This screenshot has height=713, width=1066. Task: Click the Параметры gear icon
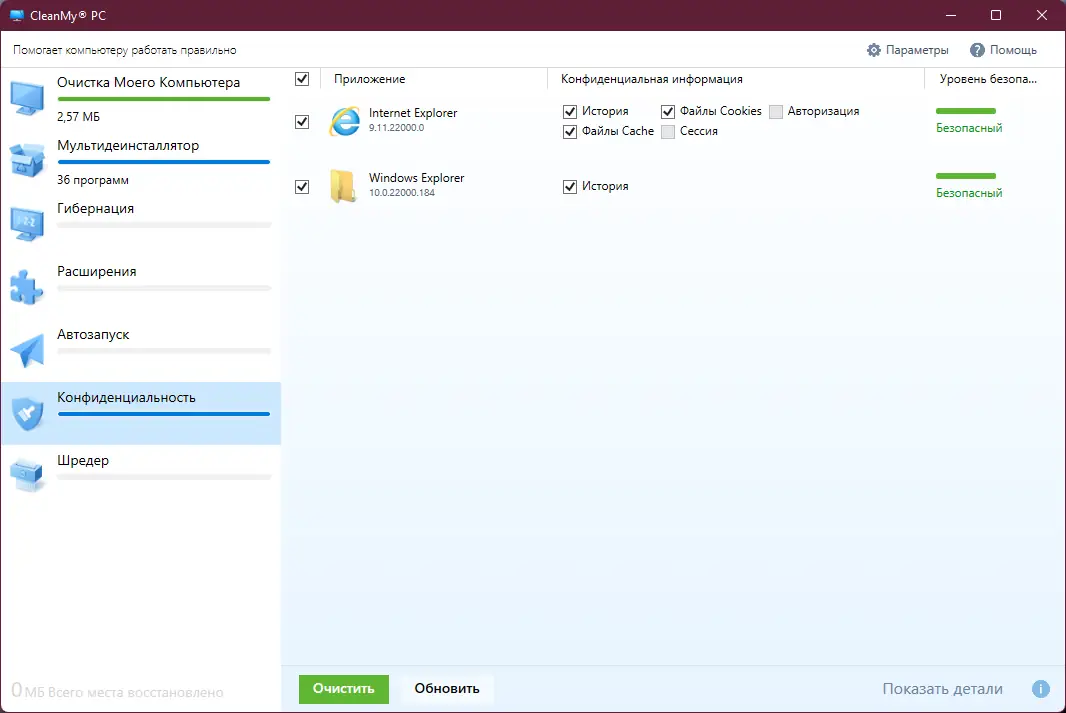(874, 50)
